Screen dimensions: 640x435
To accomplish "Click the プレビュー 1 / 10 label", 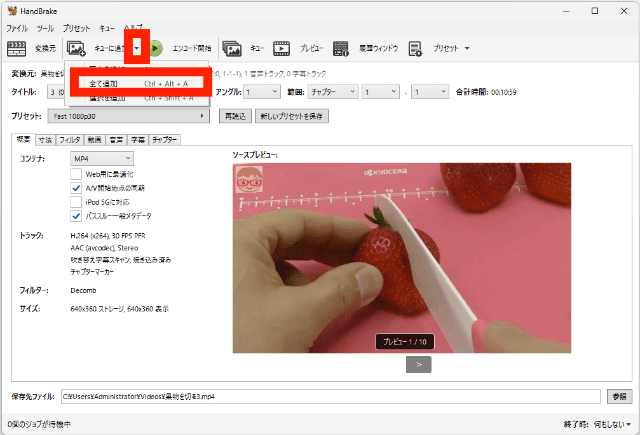I will tap(405, 342).
